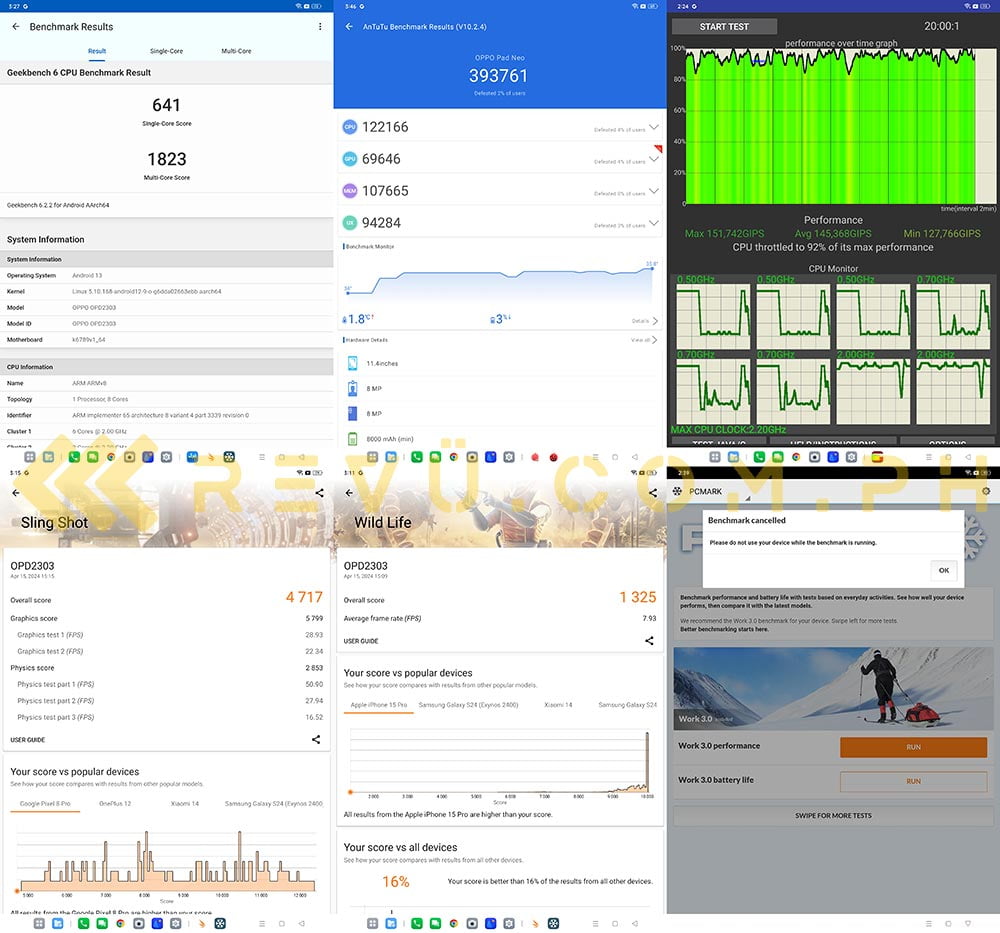
Task: Share from the Sling Shot header
Action: [x=320, y=493]
